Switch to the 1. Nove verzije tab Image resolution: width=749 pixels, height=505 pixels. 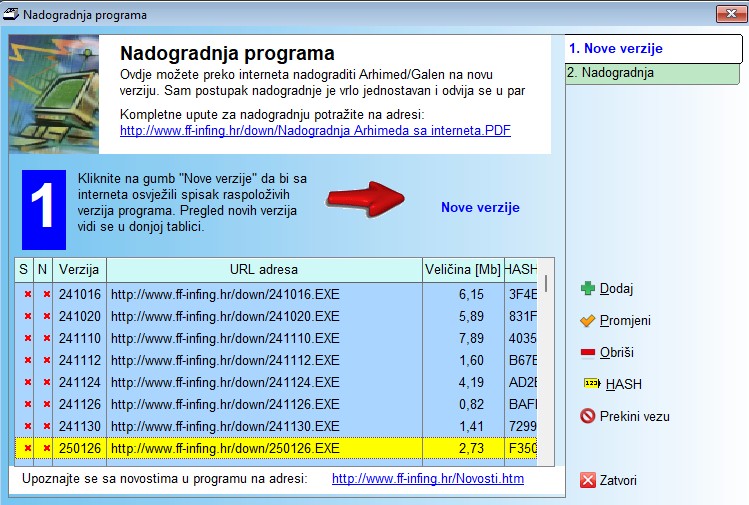[x=653, y=49]
